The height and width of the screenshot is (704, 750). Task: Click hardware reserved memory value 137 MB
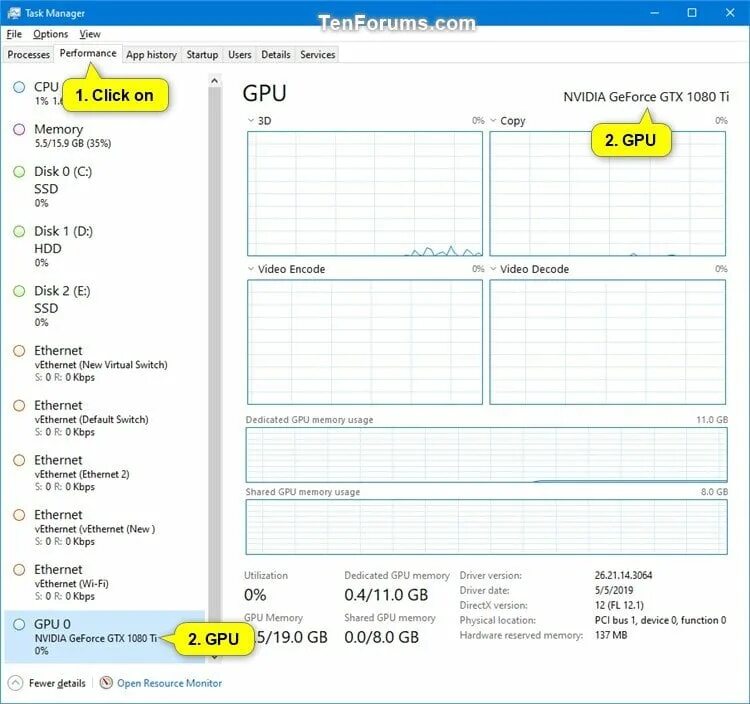coord(611,635)
